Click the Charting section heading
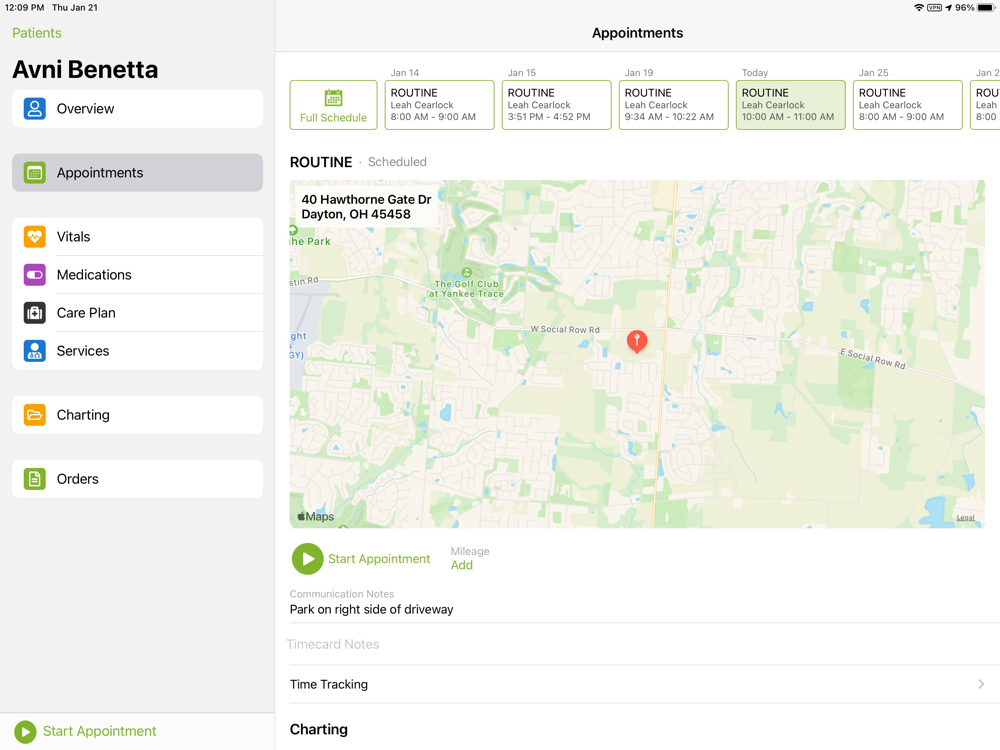Screen dimensions: 1000x750 pyautogui.click(x=319, y=730)
